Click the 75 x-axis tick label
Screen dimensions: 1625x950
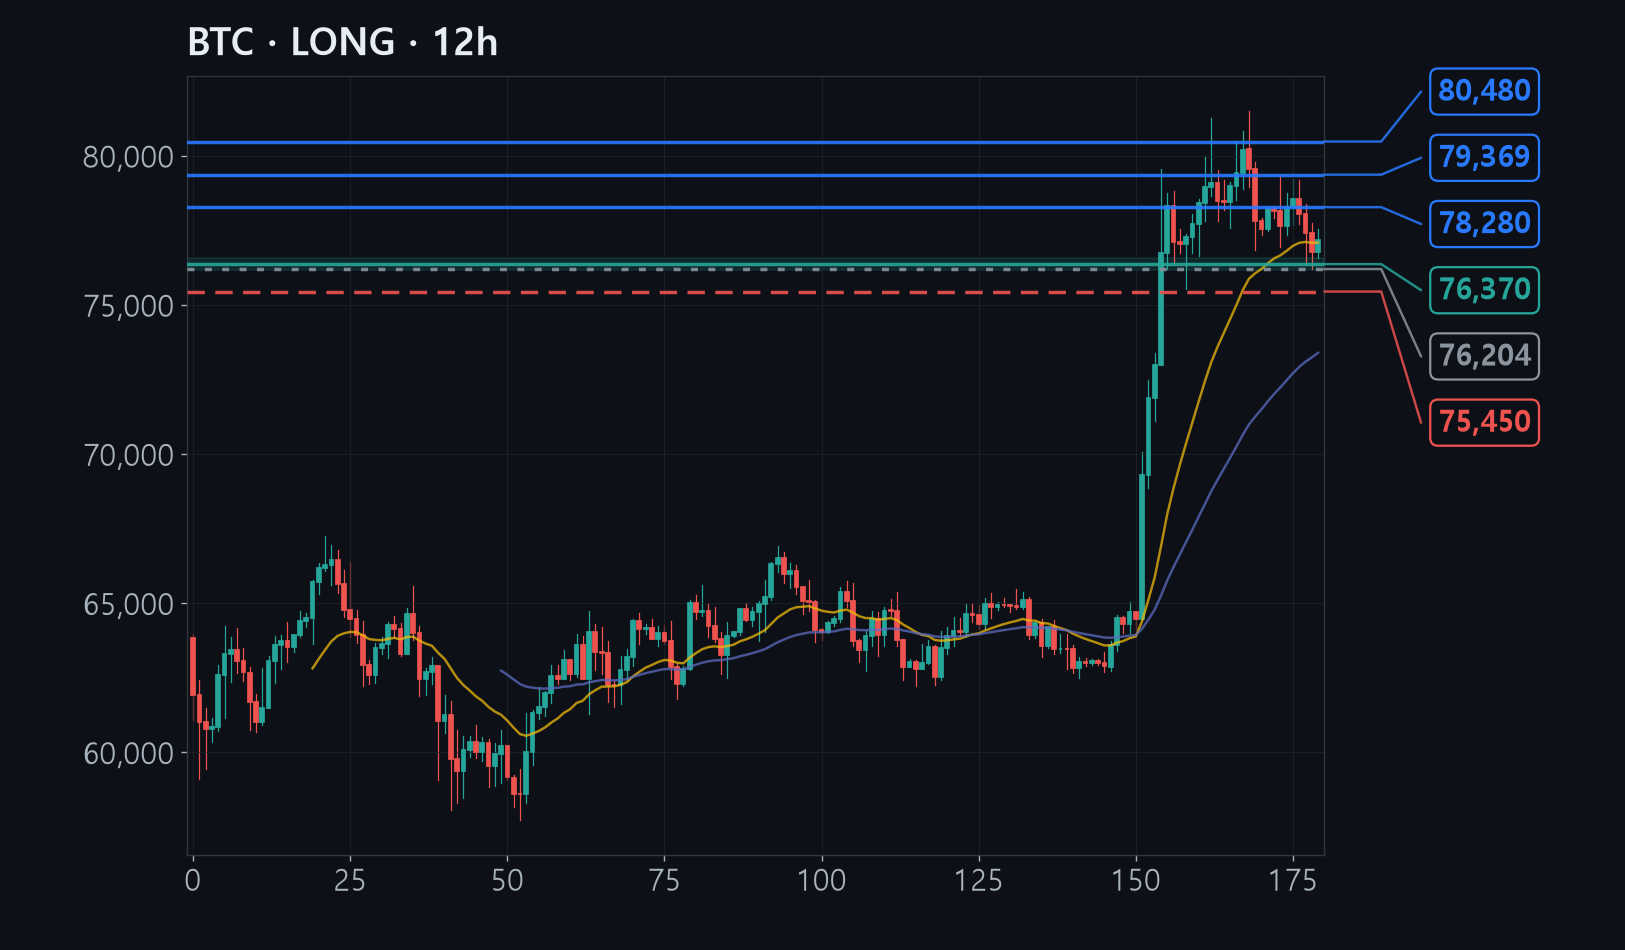click(x=664, y=881)
